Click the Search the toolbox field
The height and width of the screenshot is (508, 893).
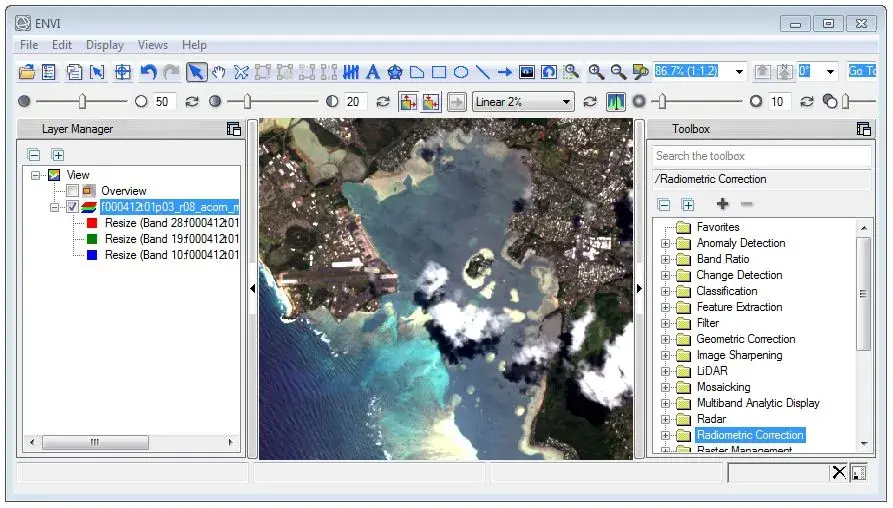point(761,156)
